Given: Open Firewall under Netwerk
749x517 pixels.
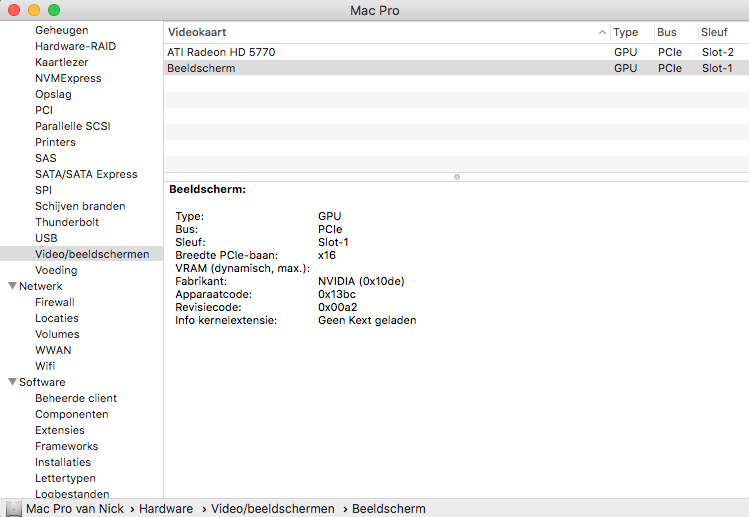Looking at the screenshot, I should 54,302.
